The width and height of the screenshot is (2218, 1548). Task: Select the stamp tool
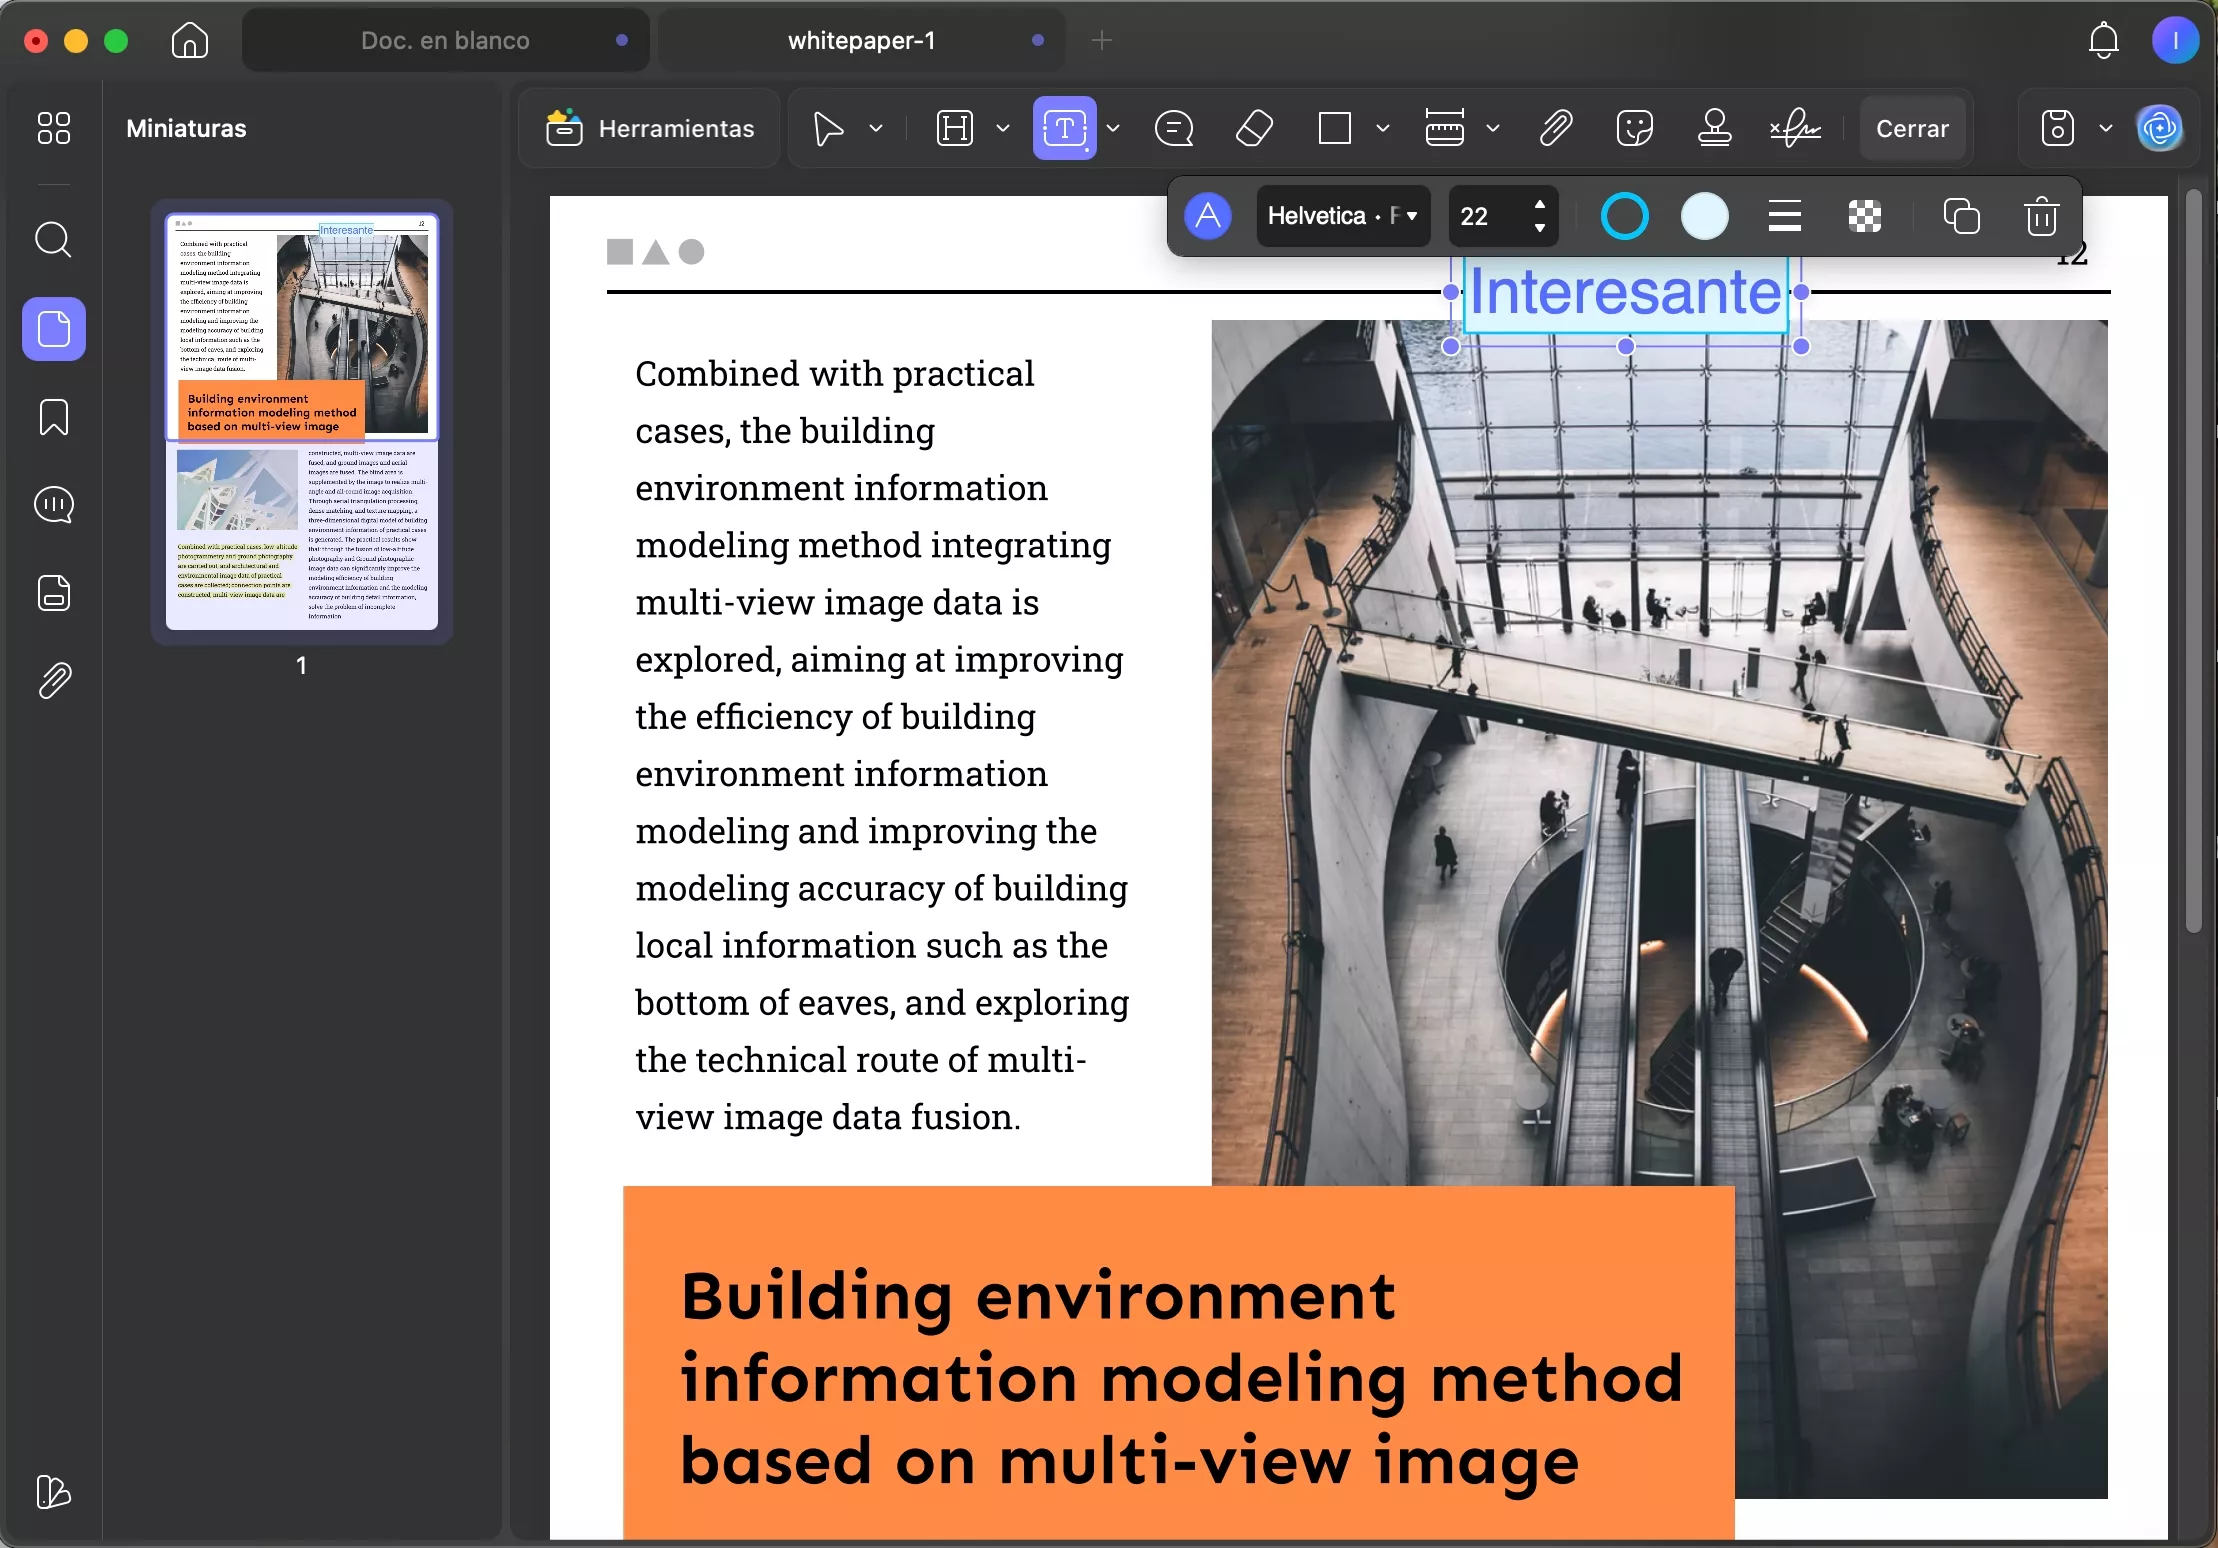point(1715,129)
